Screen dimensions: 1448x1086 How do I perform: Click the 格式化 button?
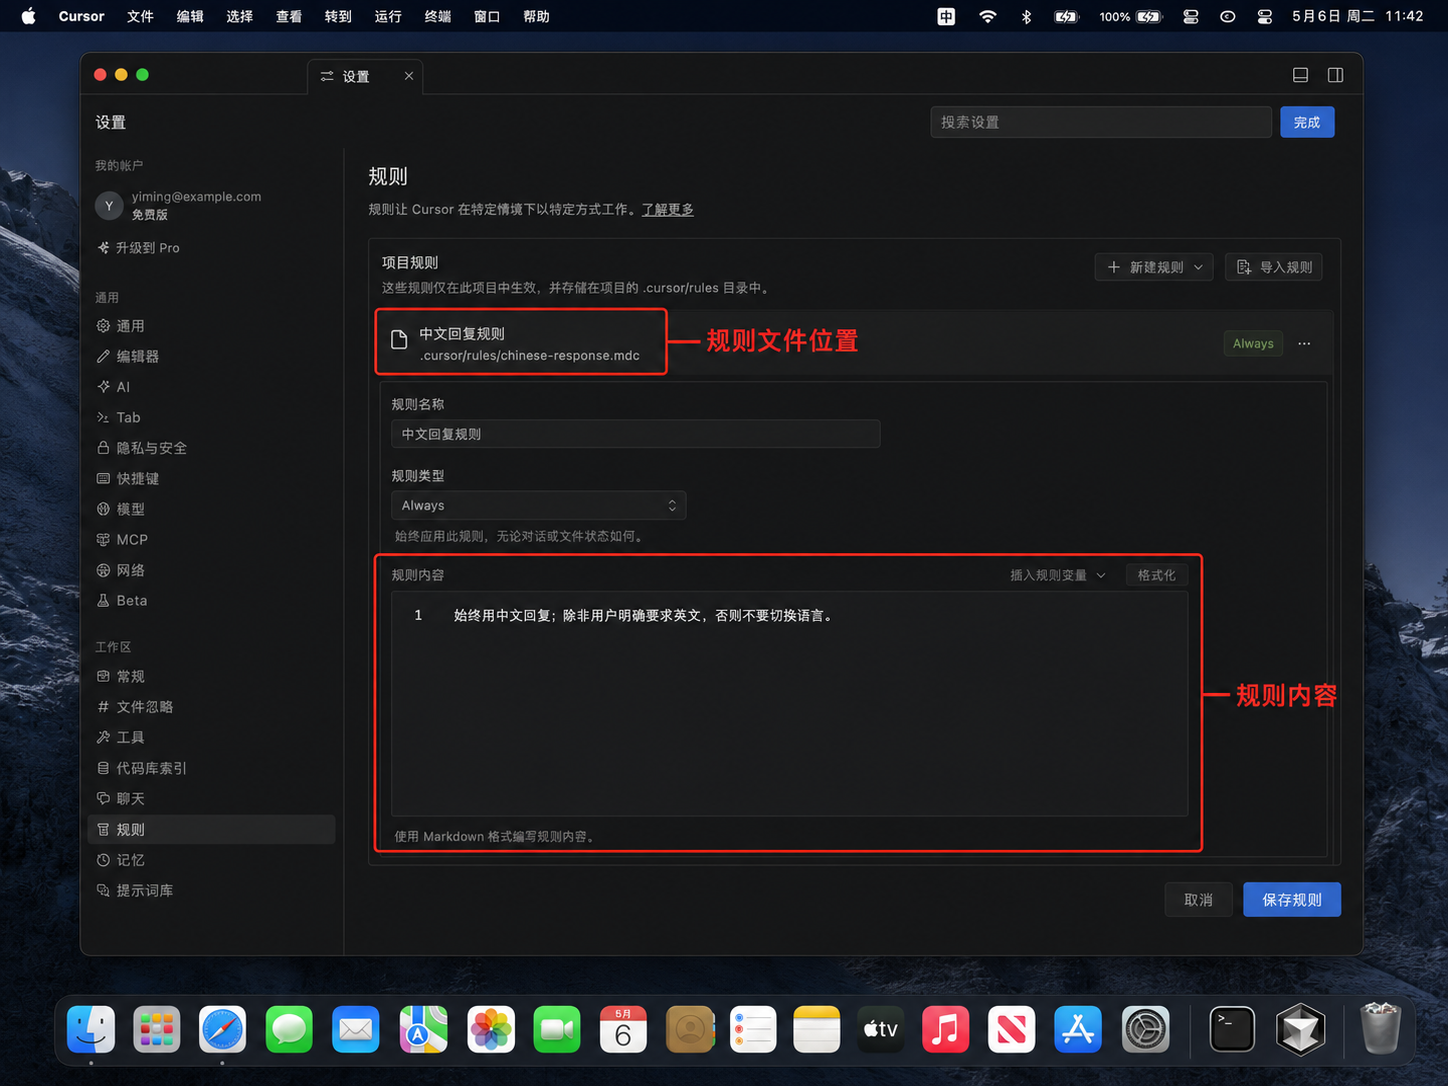(x=1156, y=575)
